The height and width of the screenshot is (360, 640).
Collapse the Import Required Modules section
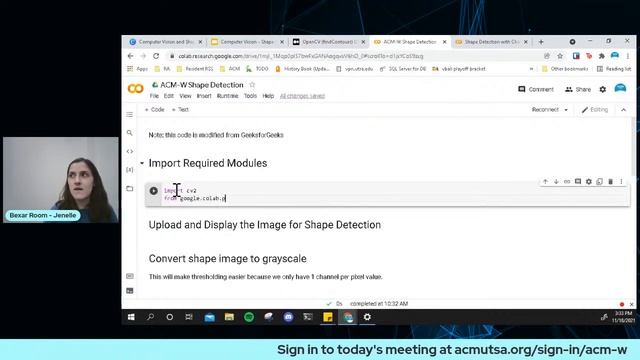click(x=142, y=163)
